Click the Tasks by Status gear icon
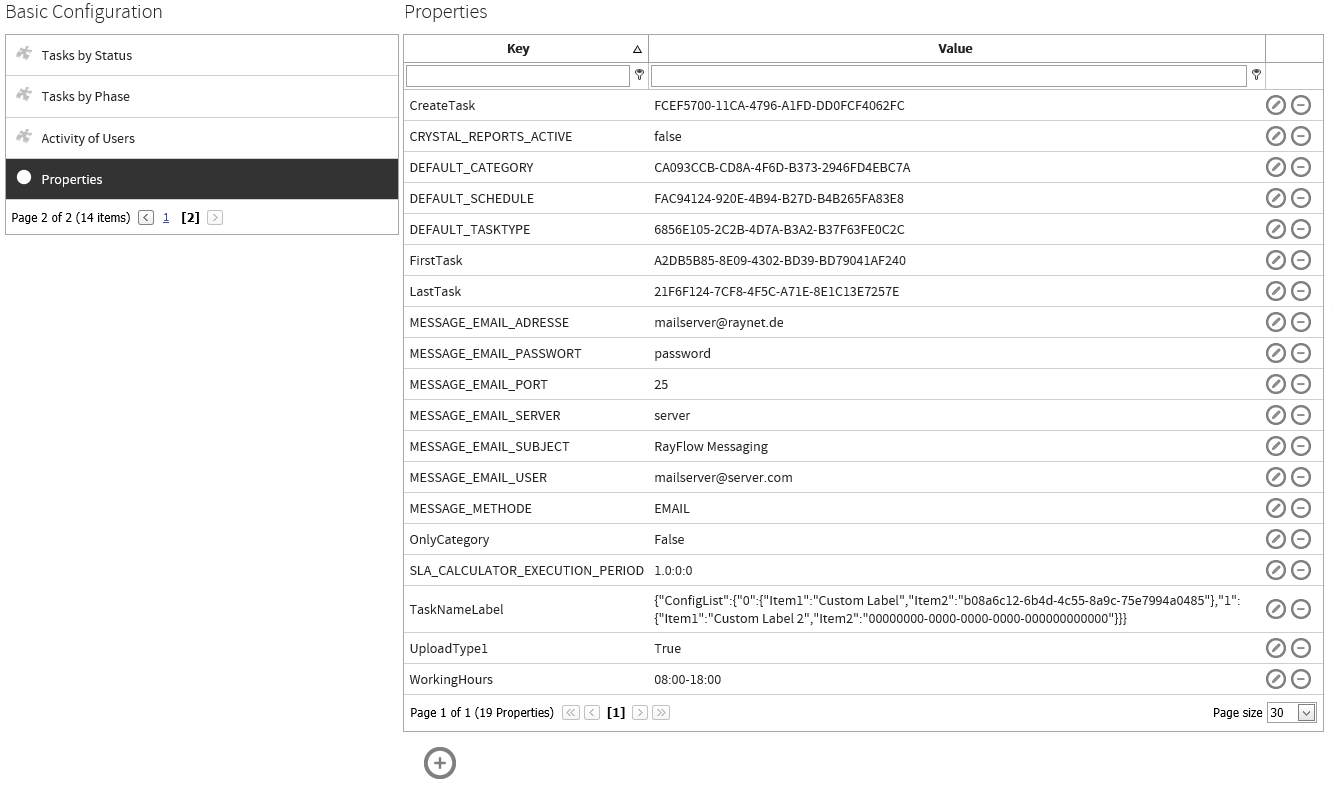The height and width of the screenshot is (791, 1333). (x=24, y=54)
